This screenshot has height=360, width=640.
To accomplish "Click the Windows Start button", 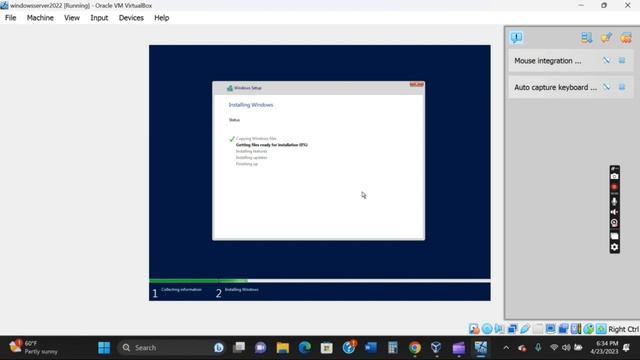I will [x=104, y=348].
